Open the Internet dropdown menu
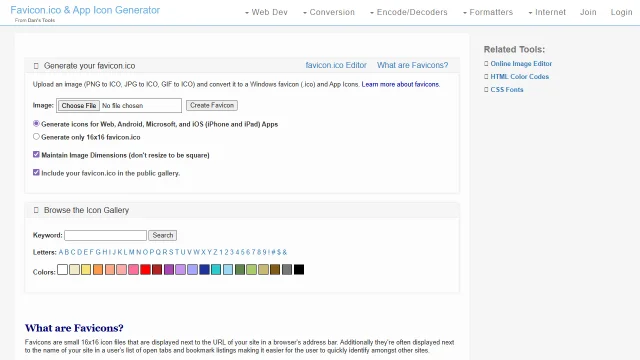 click(x=547, y=12)
